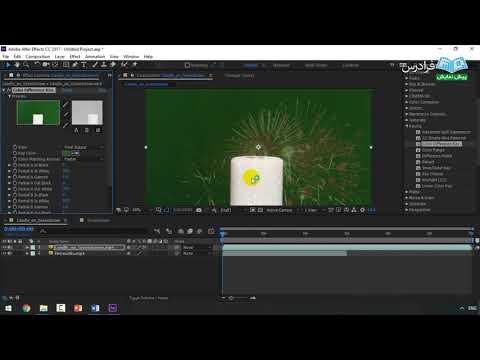Select the Zoom magnifier tool

click(x=26, y=65)
